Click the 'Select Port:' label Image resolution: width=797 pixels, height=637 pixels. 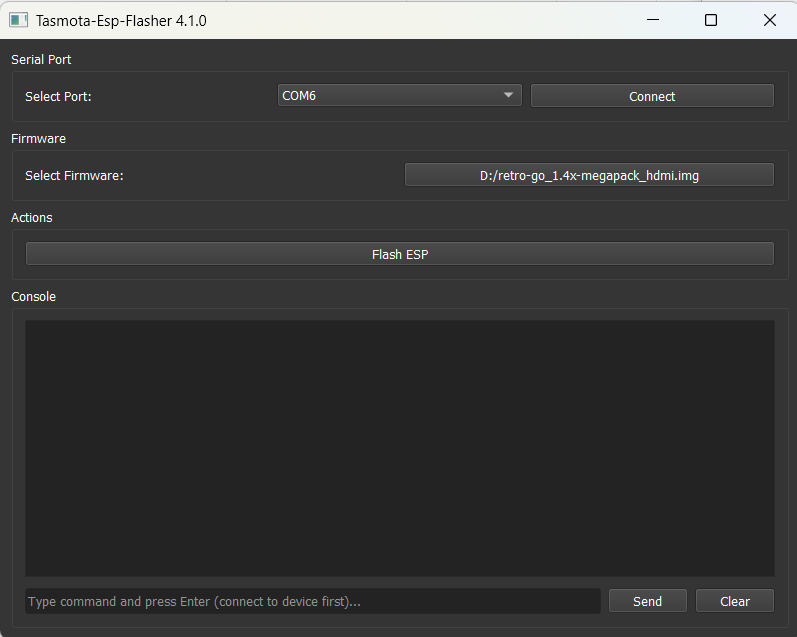(58, 97)
